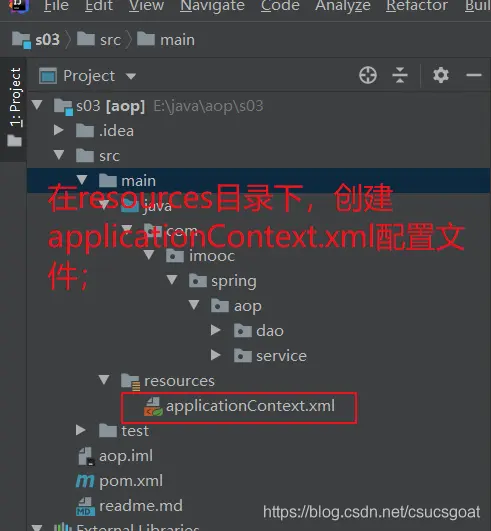Select the aop.iml module file
Screen dimensions: 491x531
115,456
